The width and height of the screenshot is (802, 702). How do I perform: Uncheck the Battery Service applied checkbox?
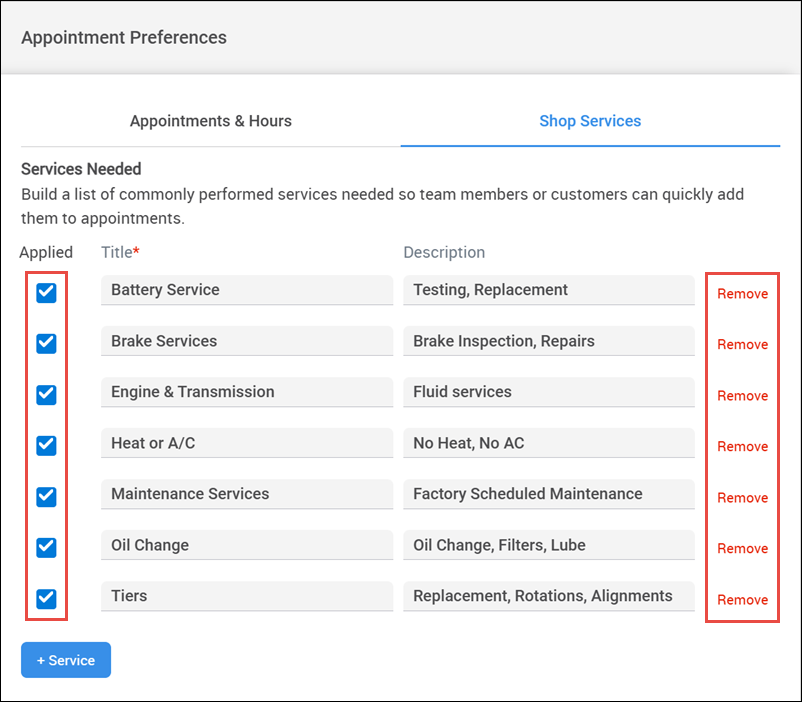46,293
